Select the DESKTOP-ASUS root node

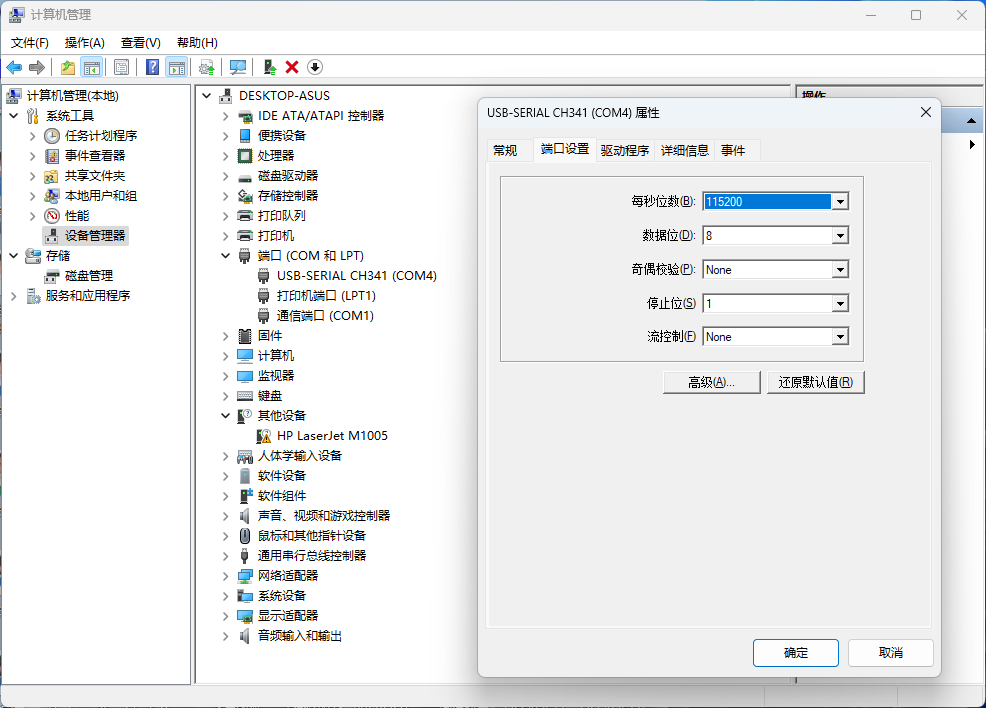pyautogui.click(x=284, y=96)
